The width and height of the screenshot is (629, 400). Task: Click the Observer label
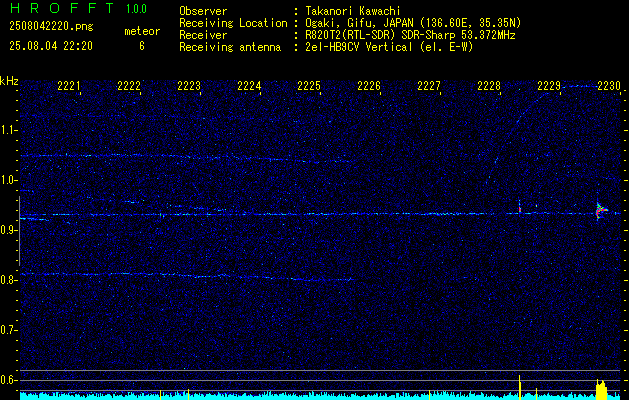tap(203, 11)
